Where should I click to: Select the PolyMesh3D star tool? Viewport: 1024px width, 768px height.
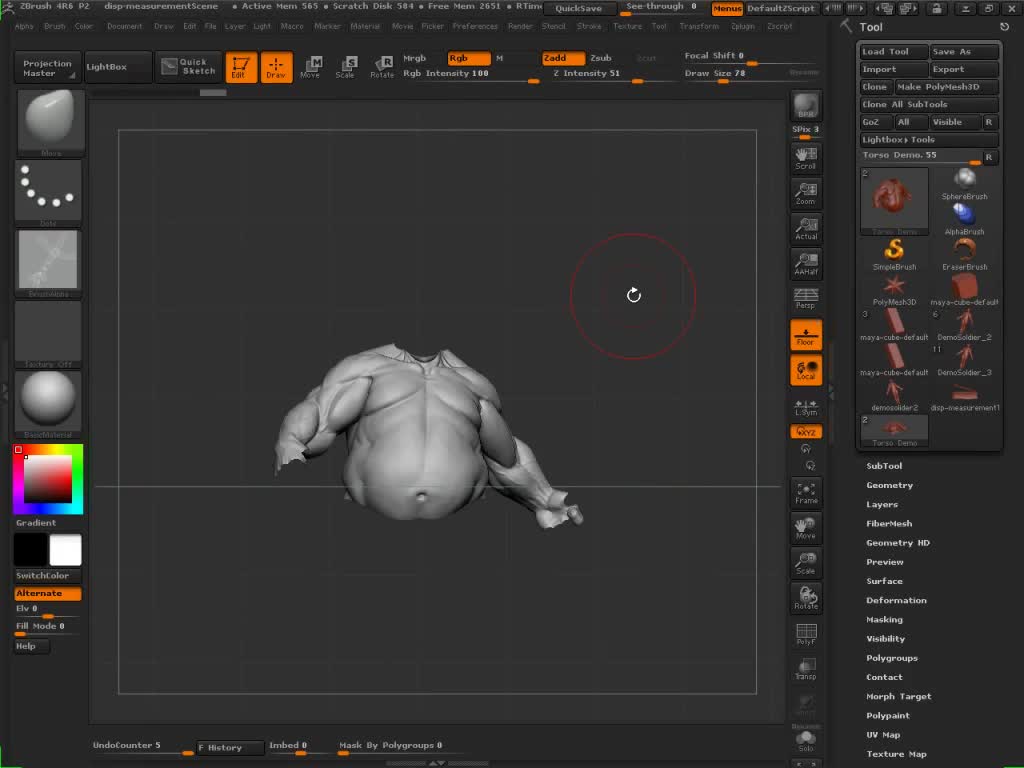tap(894, 289)
